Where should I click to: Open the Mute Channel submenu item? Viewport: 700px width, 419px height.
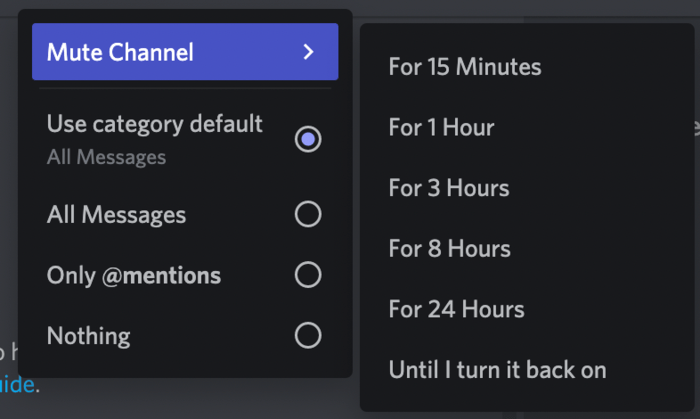tap(185, 52)
